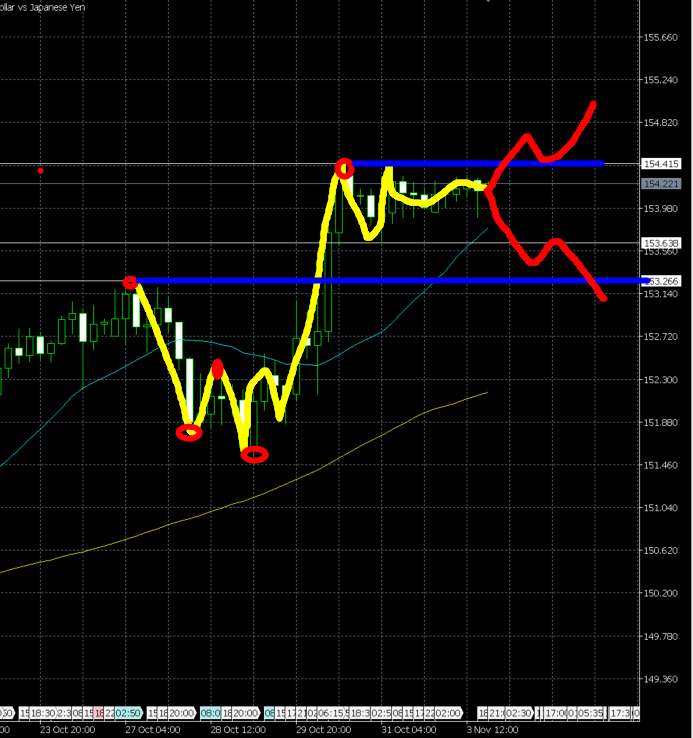Select the red circle at the lowest swing low
The image size is (693, 738).
[255, 455]
